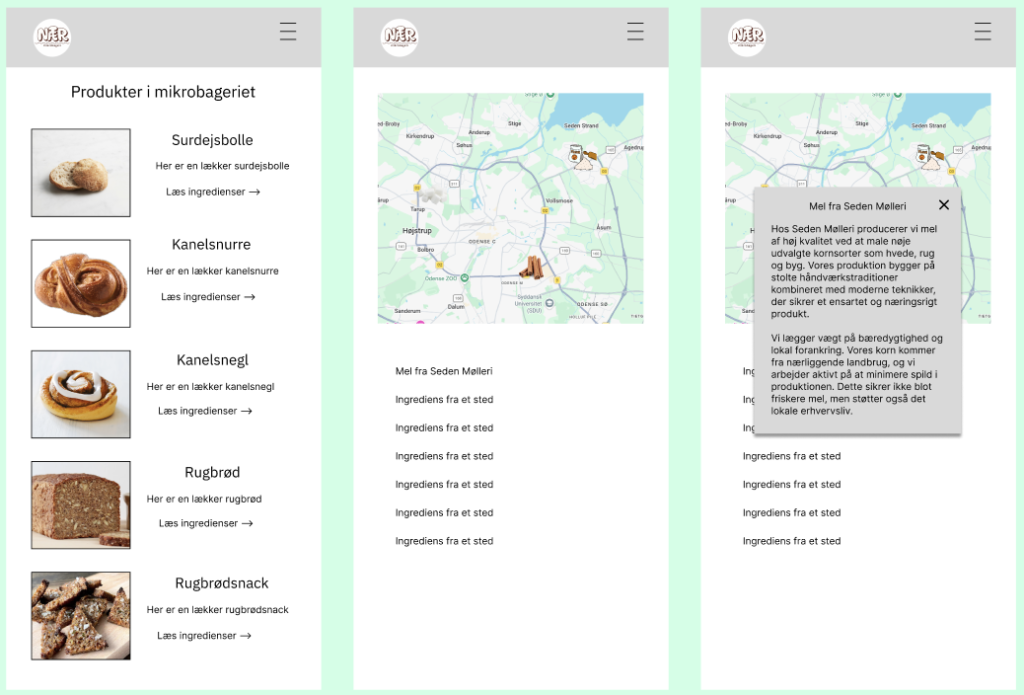
Task: Click flour bag marker on popup screen map
Action: (929, 157)
